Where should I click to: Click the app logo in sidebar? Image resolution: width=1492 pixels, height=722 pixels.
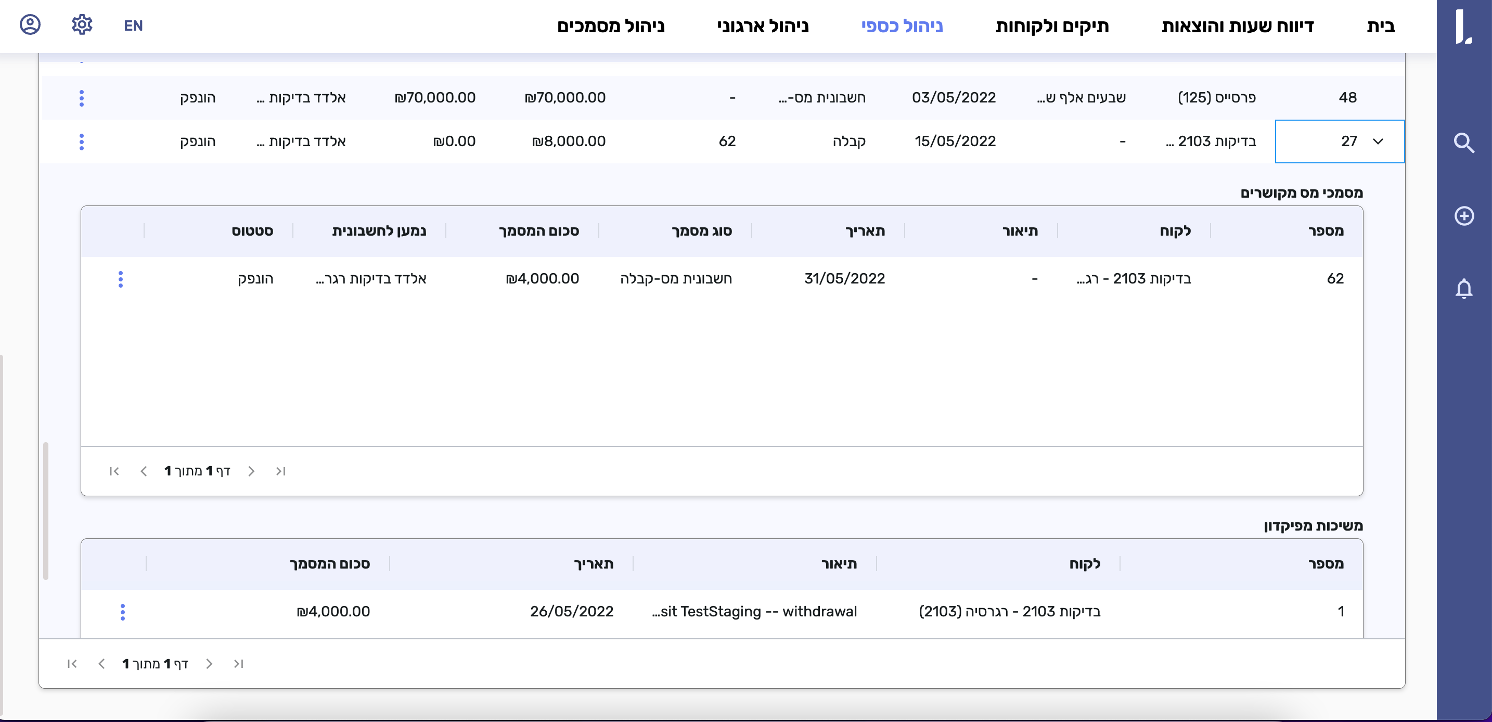[x=1464, y=27]
